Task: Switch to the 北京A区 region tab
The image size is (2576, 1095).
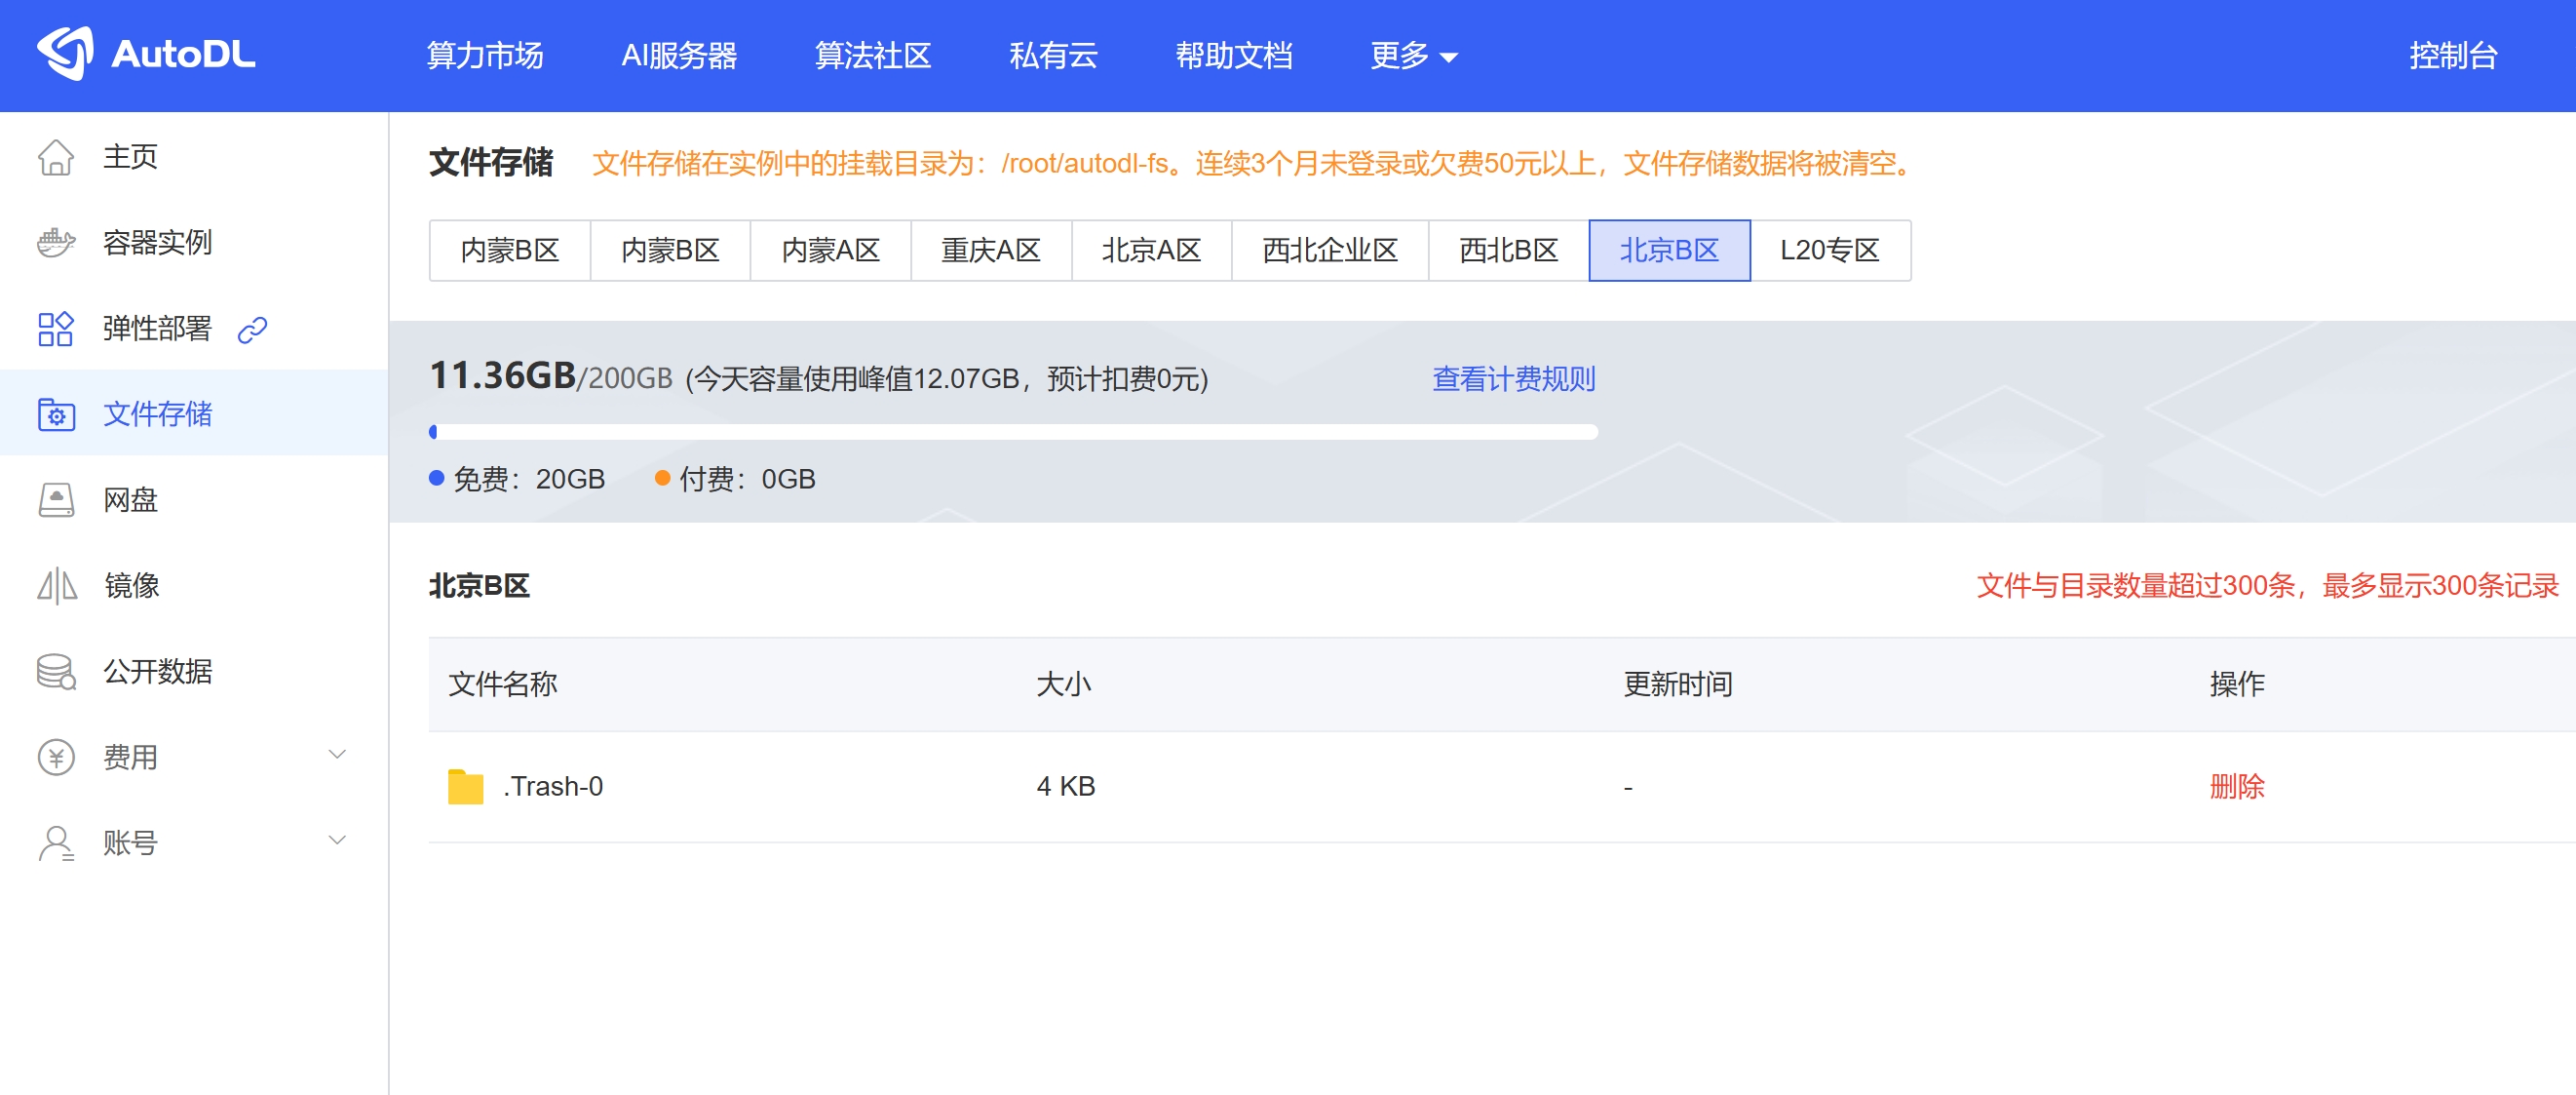Action: (1151, 250)
